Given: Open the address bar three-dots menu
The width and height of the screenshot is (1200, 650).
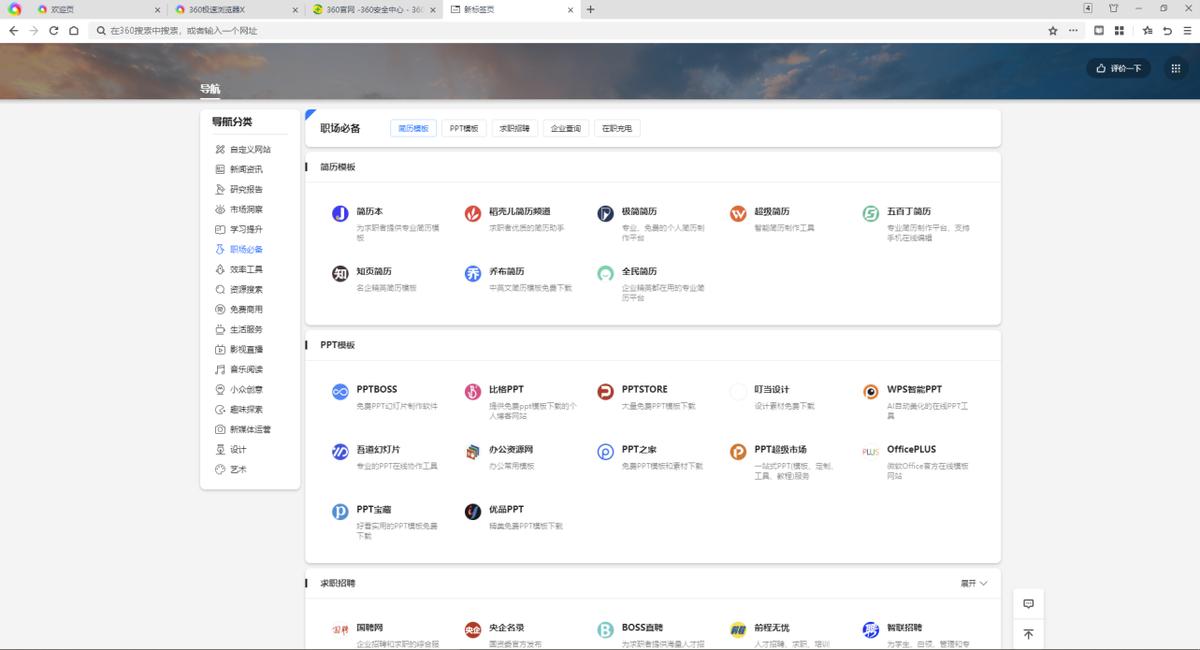Looking at the screenshot, I should pos(1073,31).
